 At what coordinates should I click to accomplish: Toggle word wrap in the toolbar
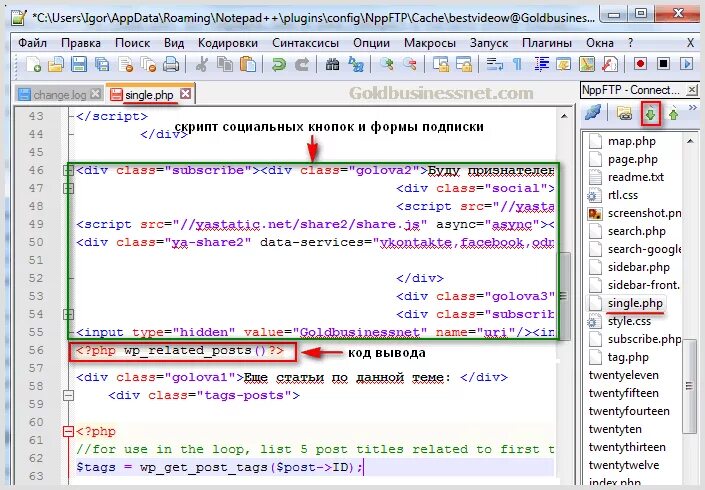[x=495, y=64]
